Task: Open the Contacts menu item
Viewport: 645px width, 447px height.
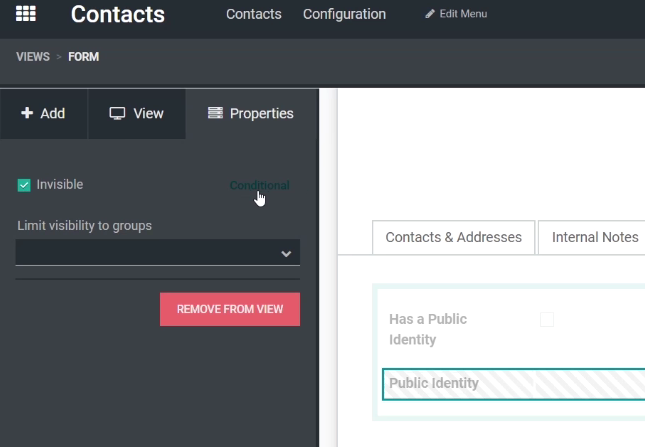Action: 253,14
